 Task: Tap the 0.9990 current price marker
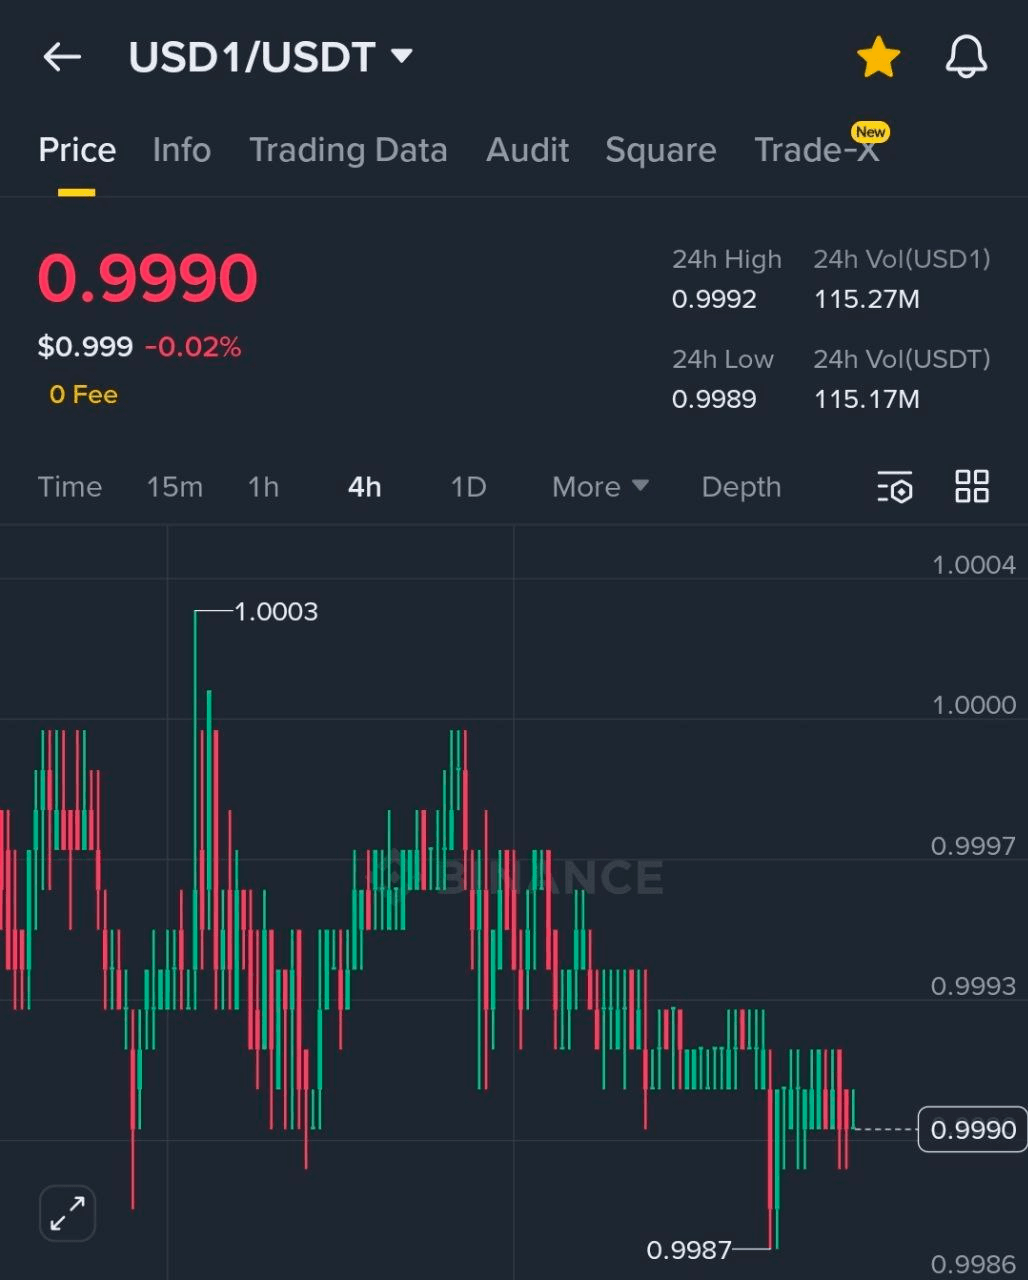pyautogui.click(x=972, y=1130)
